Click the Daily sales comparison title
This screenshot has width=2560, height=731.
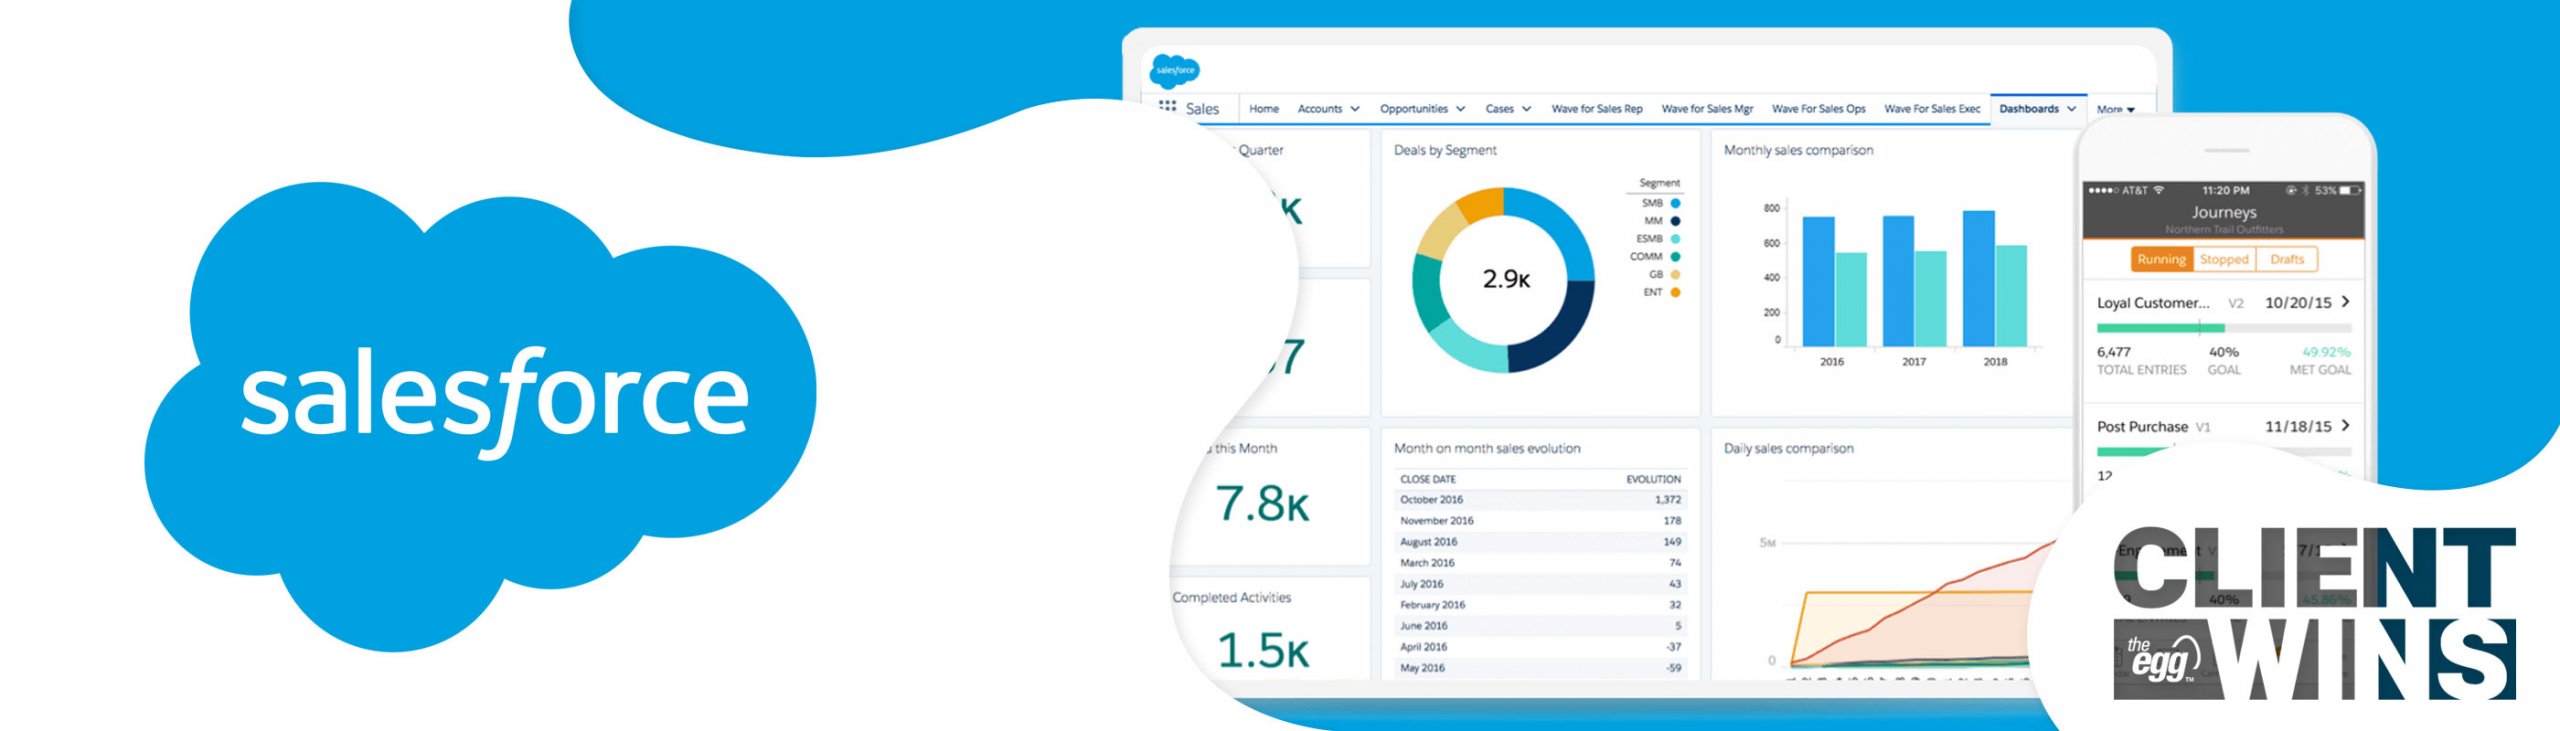tap(1788, 448)
